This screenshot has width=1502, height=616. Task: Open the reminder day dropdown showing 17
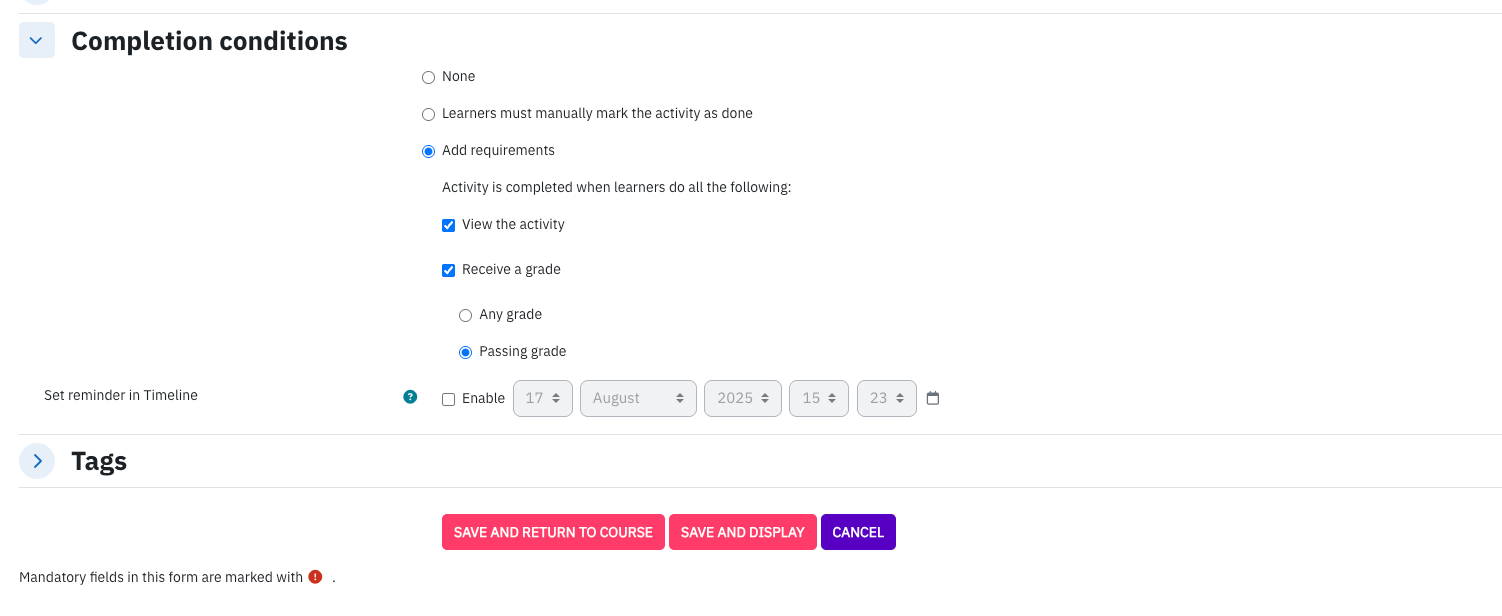pos(543,398)
